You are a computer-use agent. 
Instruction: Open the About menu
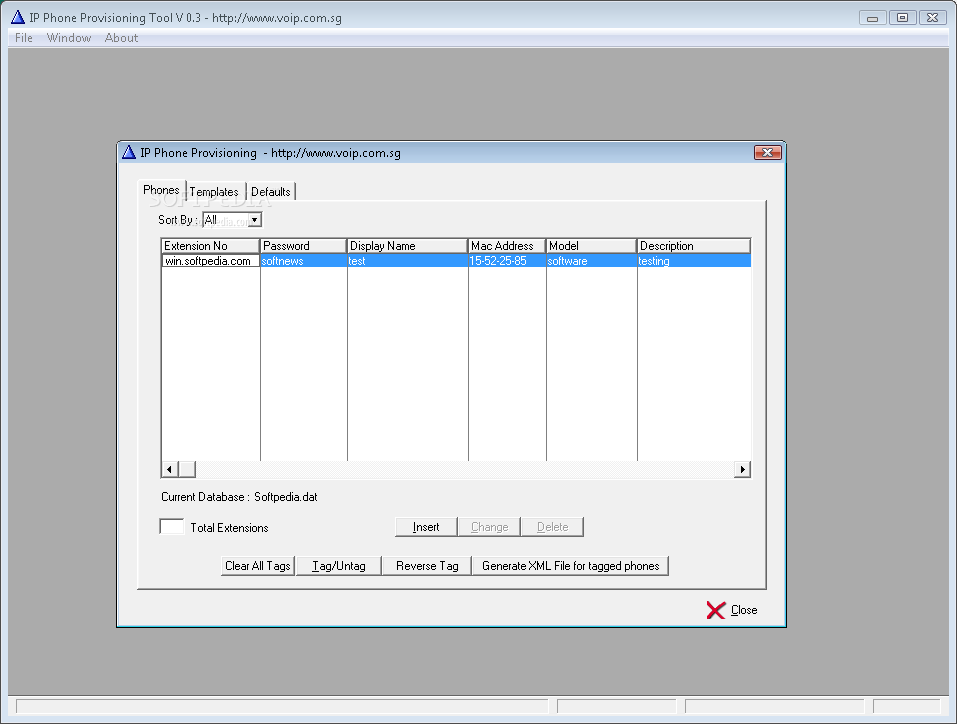point(121,38)
